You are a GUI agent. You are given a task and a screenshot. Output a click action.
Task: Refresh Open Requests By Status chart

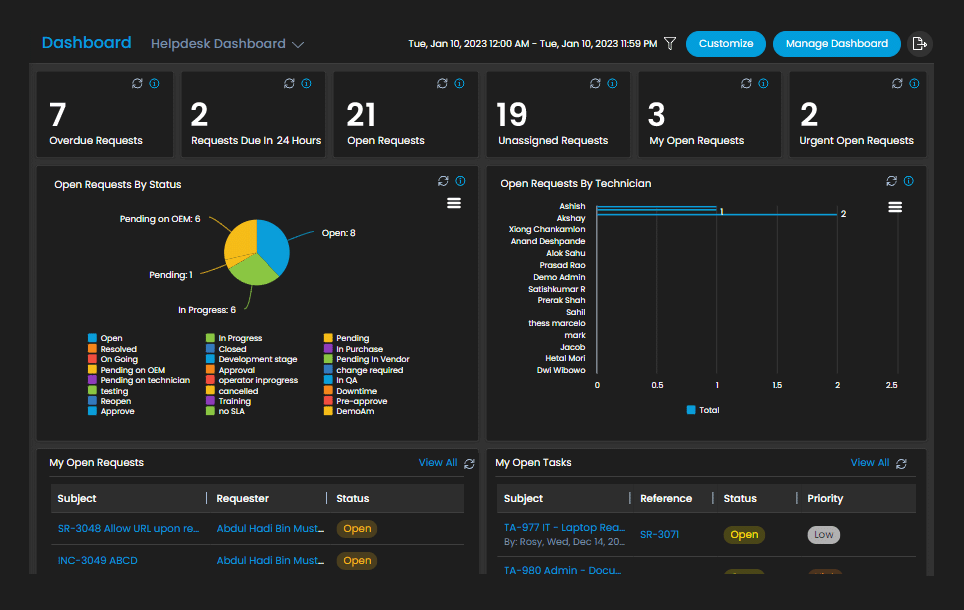click(443, 181)
